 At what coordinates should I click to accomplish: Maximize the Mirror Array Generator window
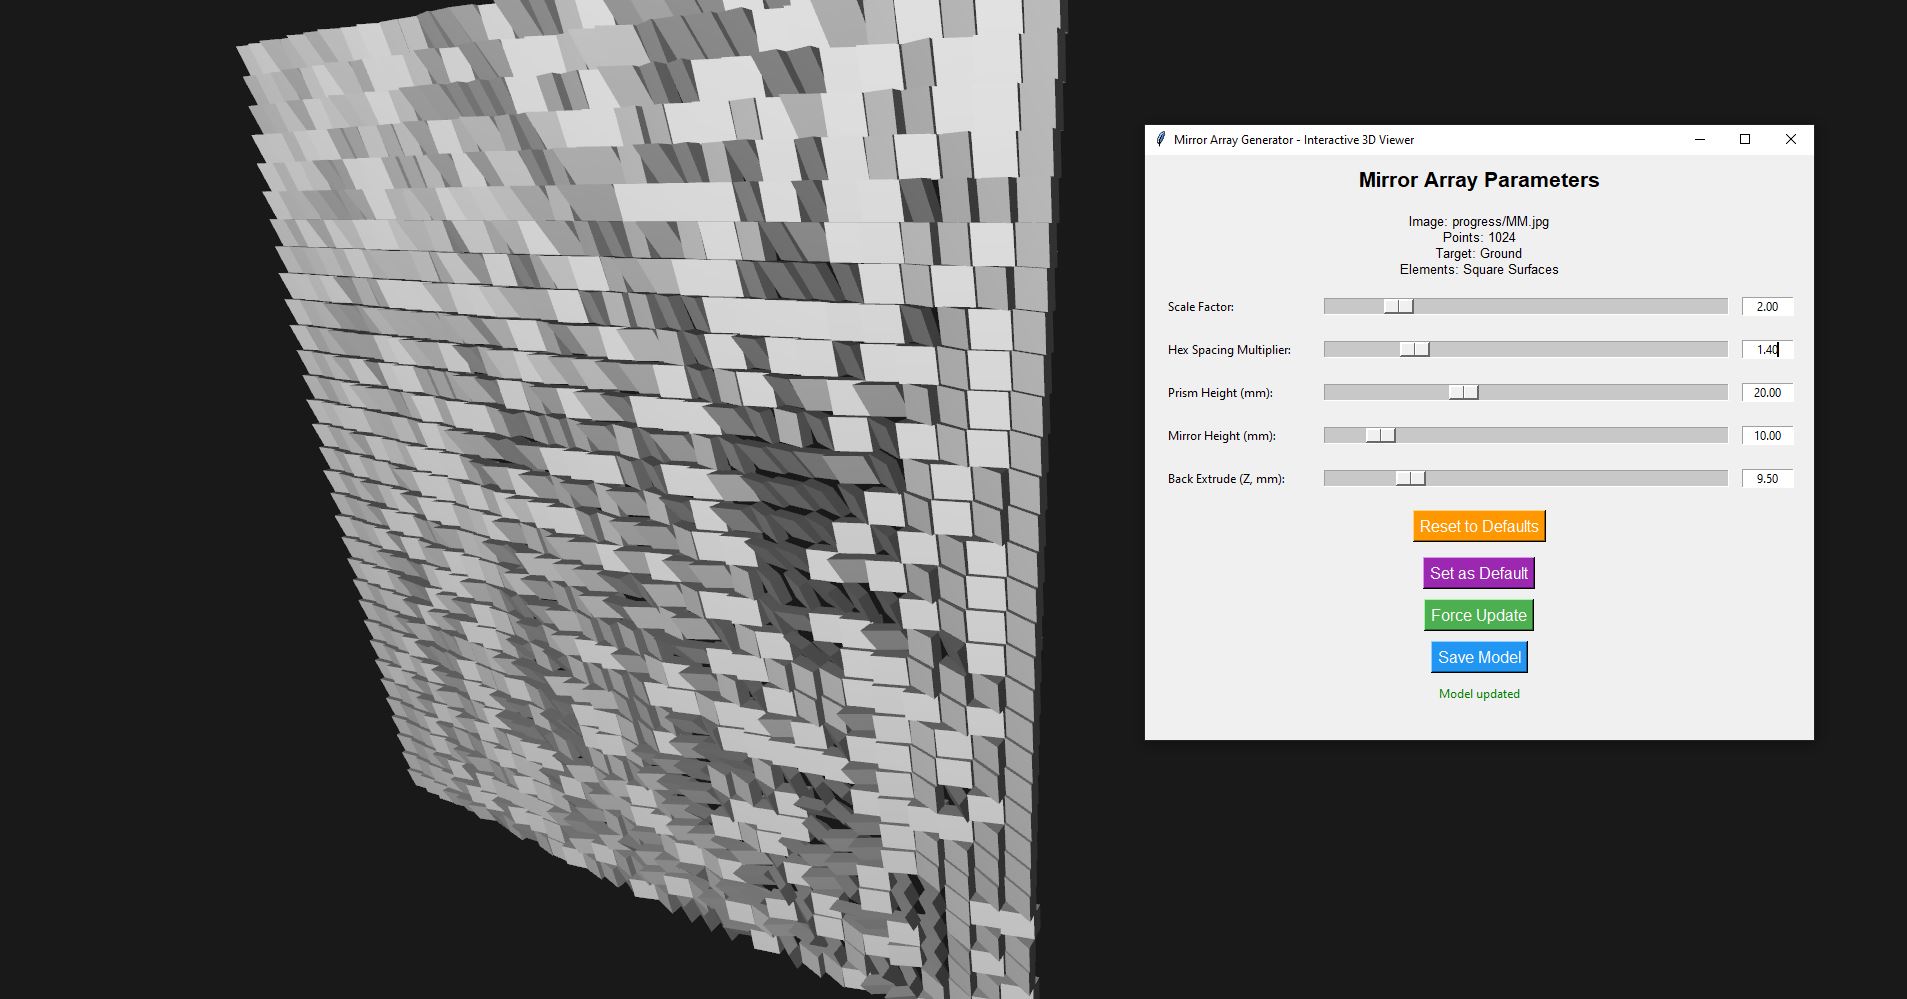click(1745, 140)
